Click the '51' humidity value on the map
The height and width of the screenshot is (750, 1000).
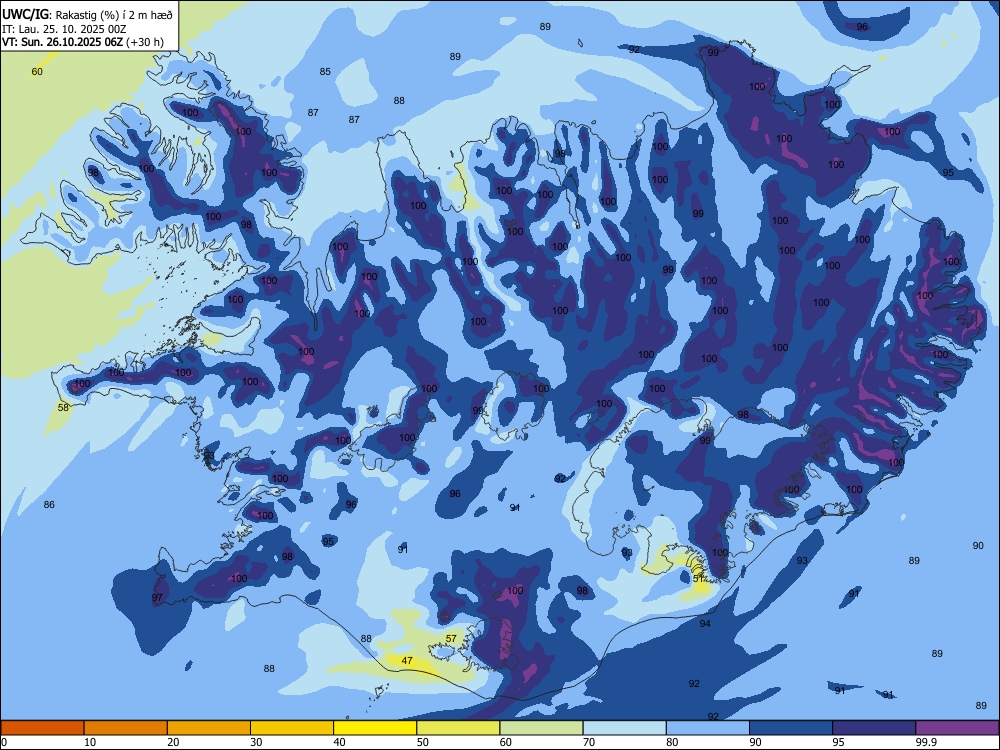[698, 578]
